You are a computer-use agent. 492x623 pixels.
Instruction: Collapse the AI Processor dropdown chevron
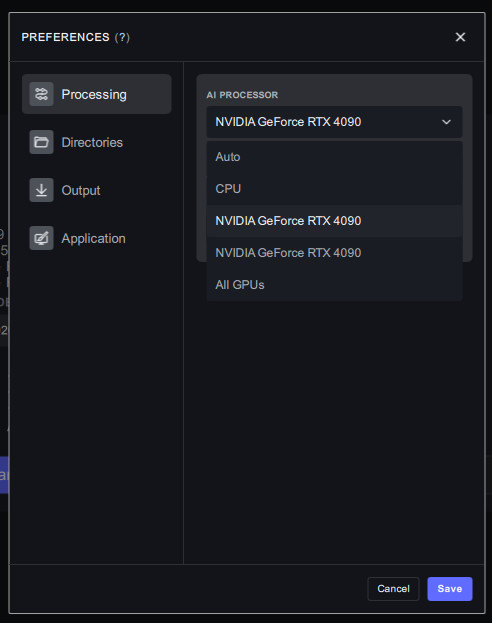446,122
